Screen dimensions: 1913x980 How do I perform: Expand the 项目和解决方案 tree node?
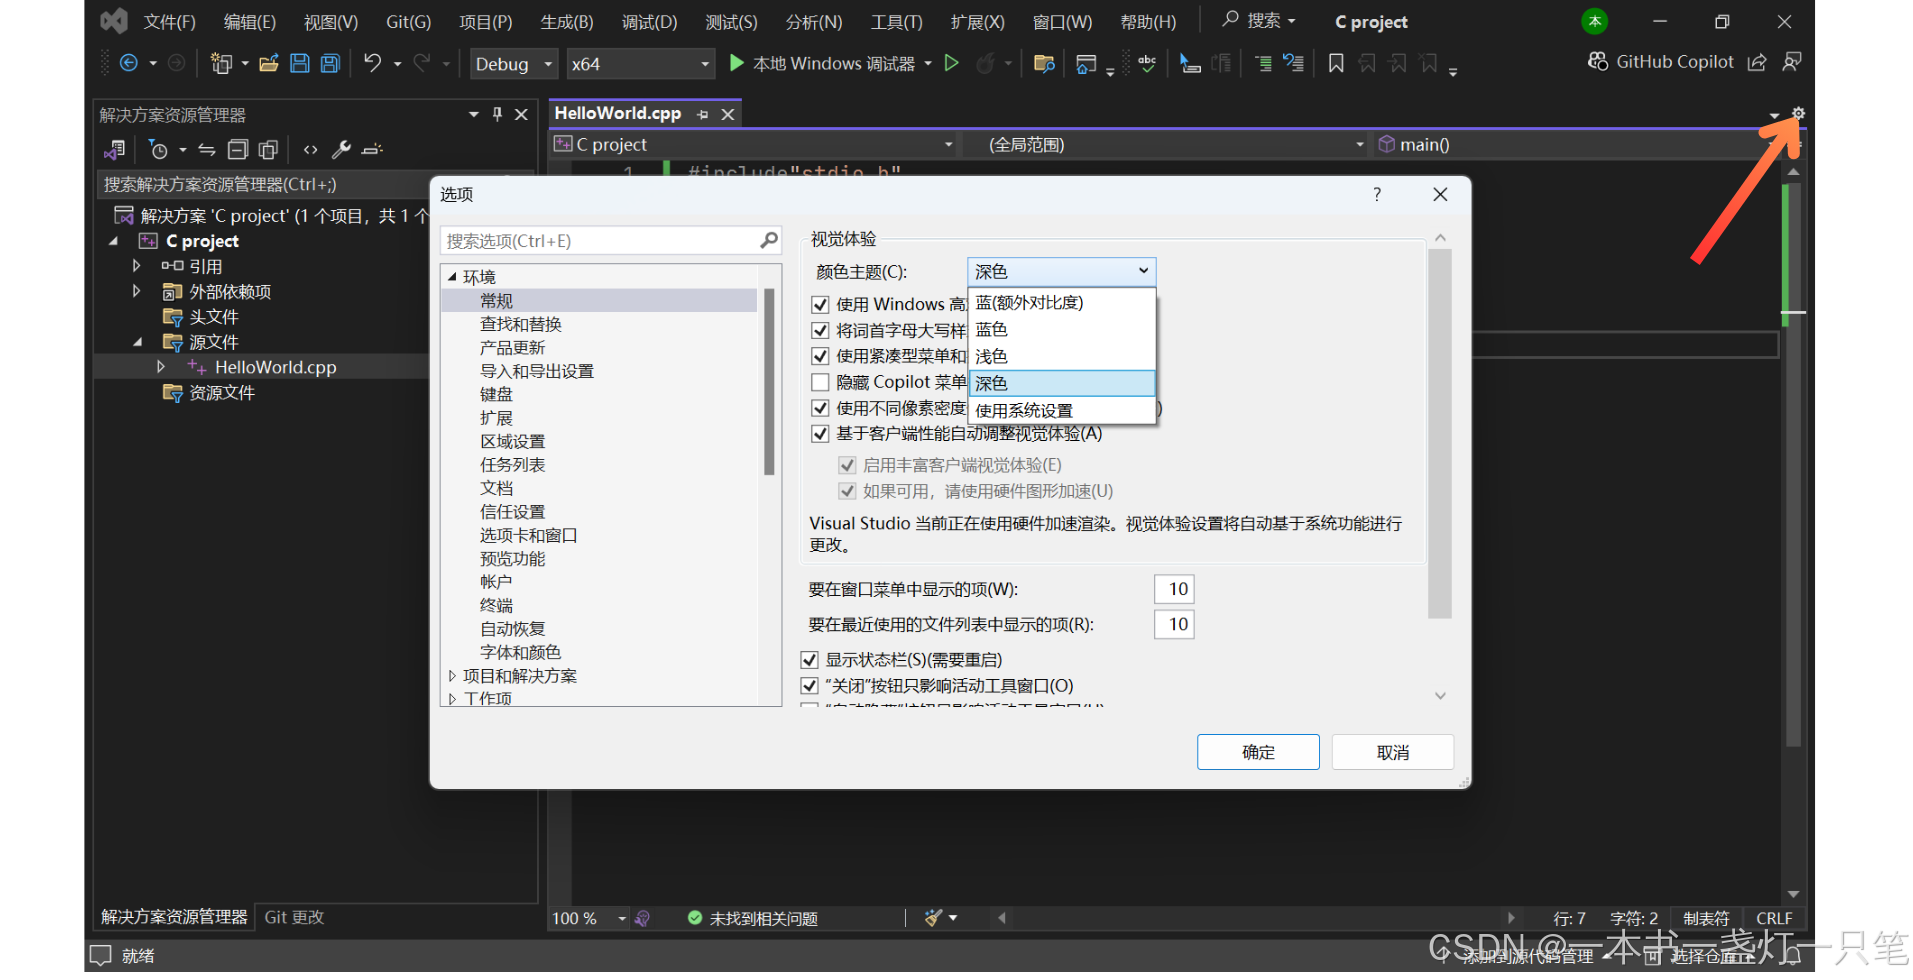tap(452, 676)
